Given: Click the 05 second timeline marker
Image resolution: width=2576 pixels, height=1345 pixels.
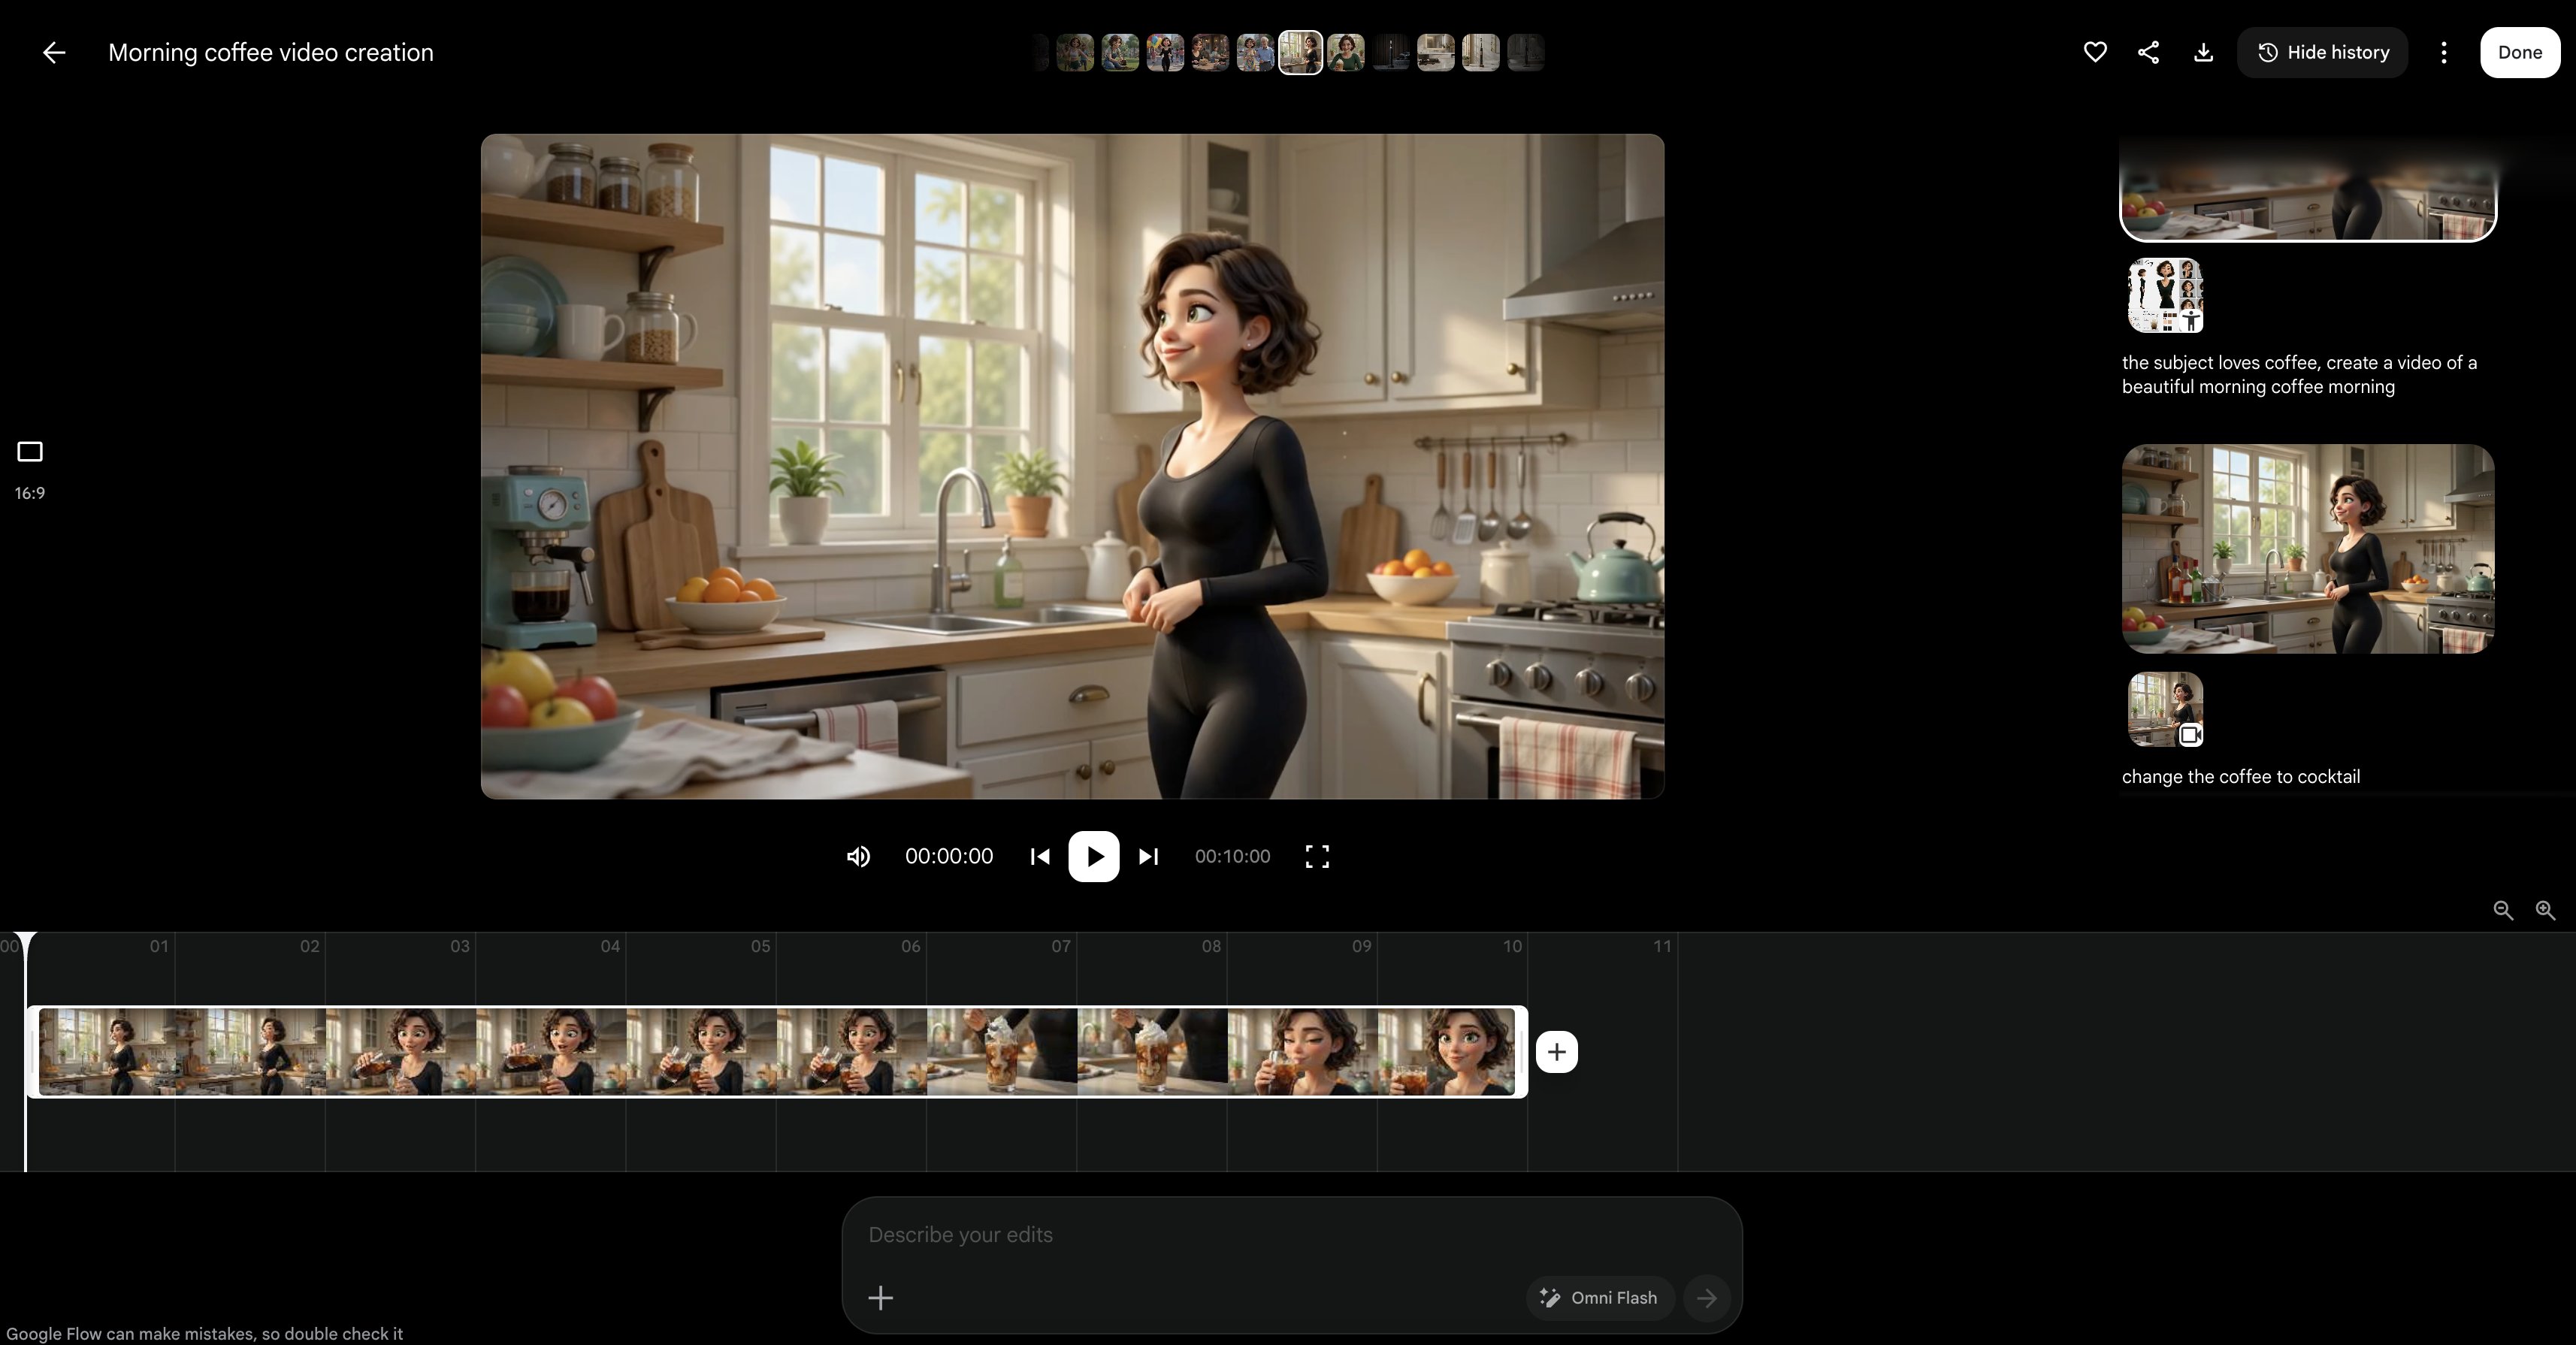Looking at the screenshot, I should coord(760,946).
